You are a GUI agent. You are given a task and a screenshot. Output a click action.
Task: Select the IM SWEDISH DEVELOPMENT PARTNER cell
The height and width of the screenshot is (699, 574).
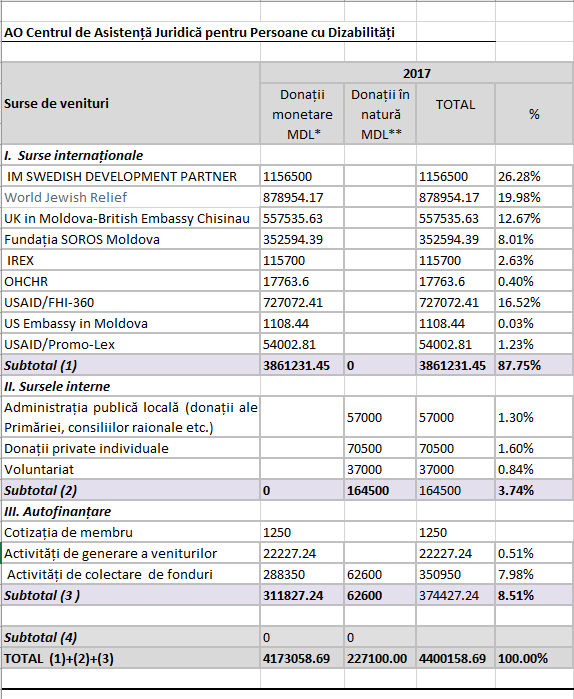coord(131,177)
